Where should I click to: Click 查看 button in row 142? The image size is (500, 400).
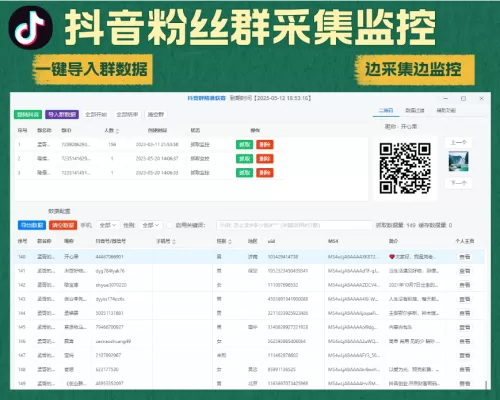[465, 285]
